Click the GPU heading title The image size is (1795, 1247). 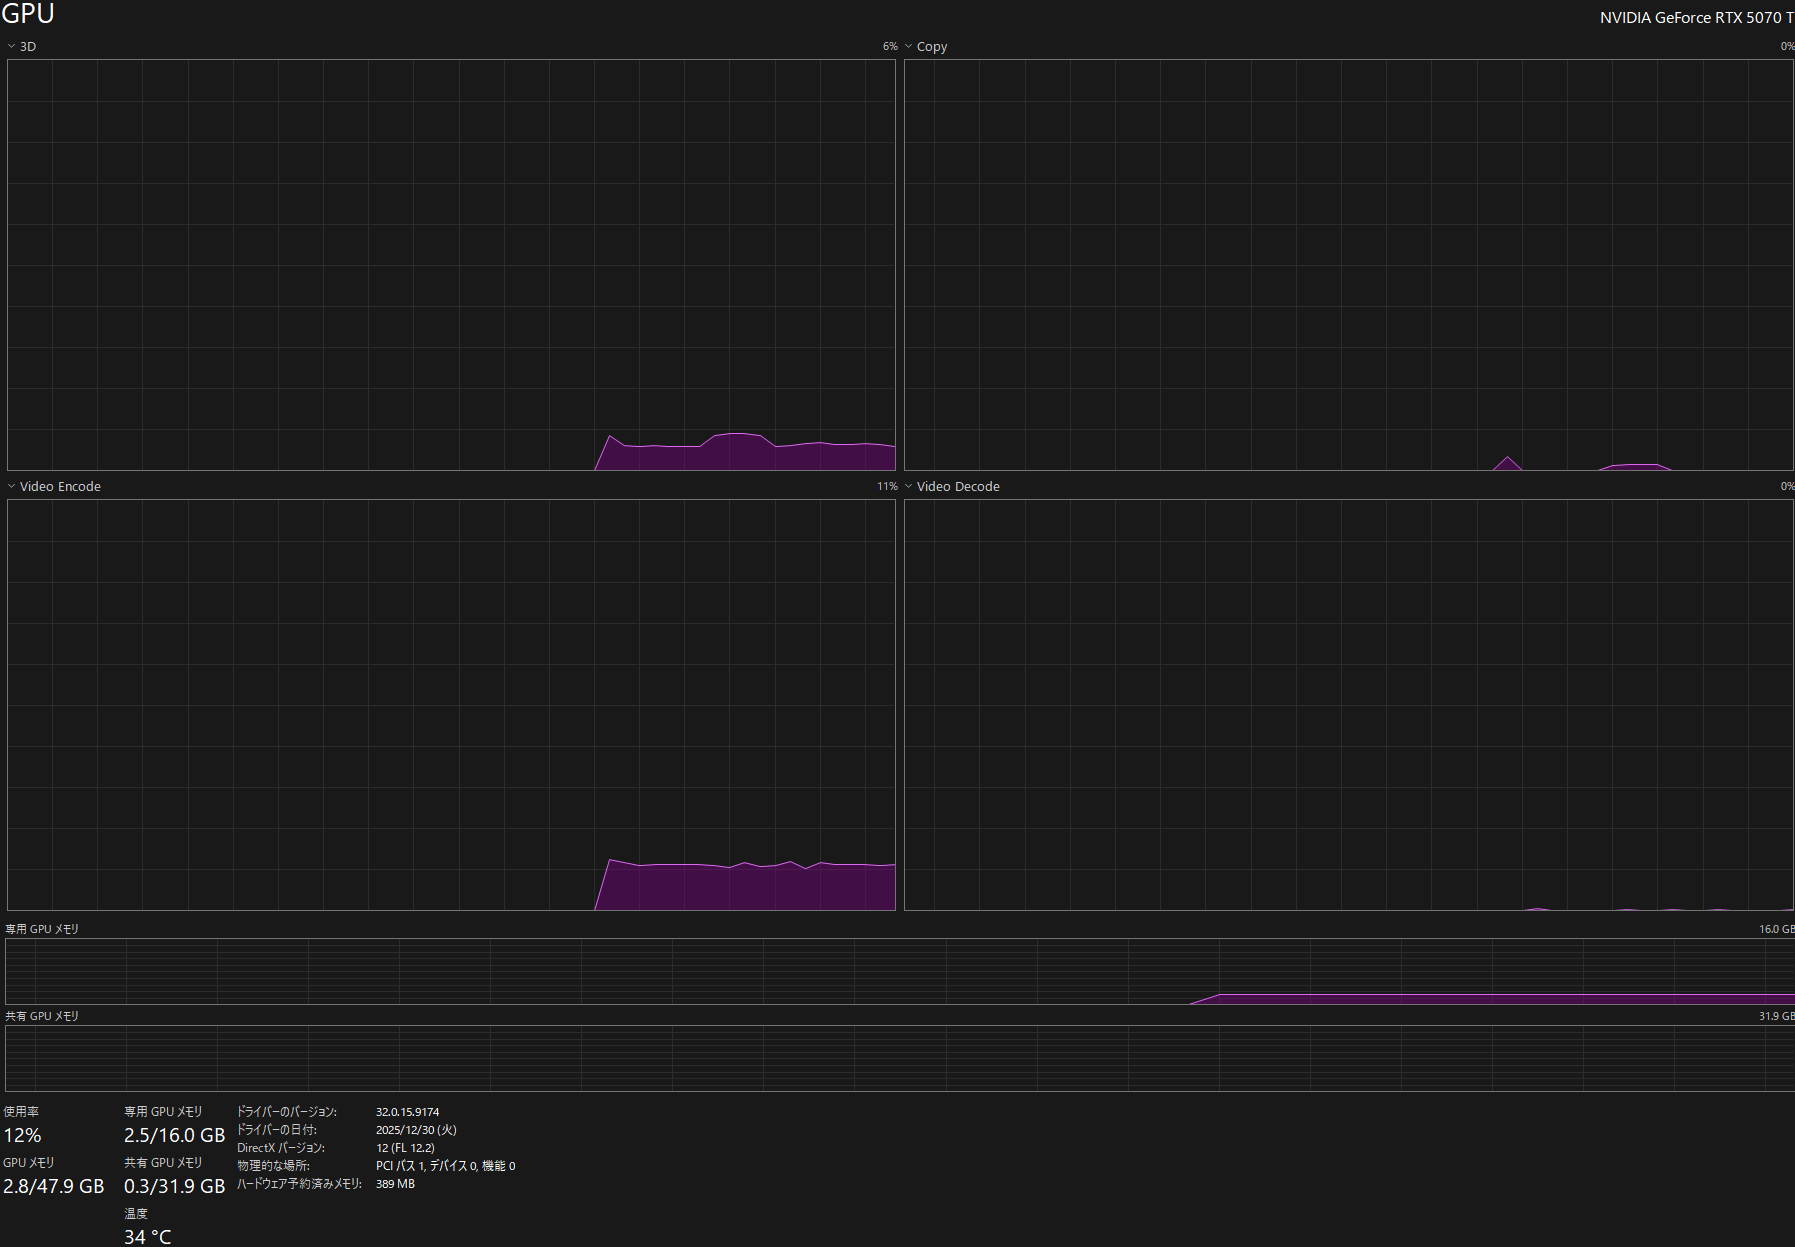pos(28,15)
